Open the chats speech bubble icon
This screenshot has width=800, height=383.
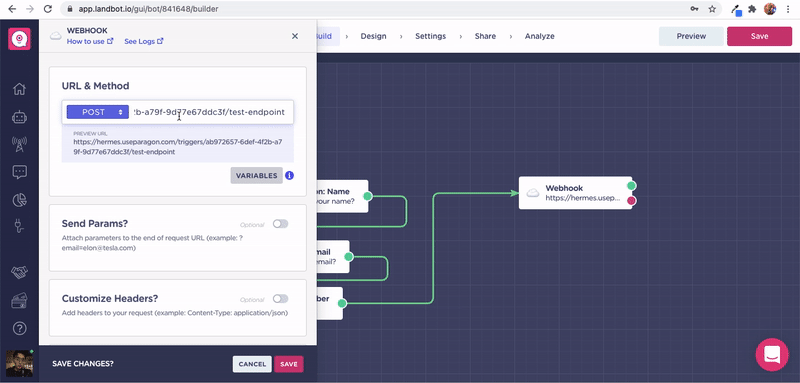[x=19, y=172]
